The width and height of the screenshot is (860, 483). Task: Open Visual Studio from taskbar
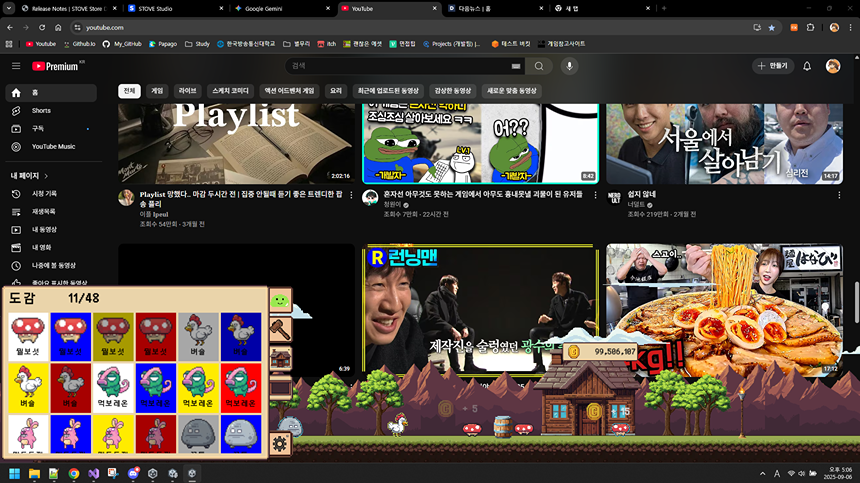(93, 474)
